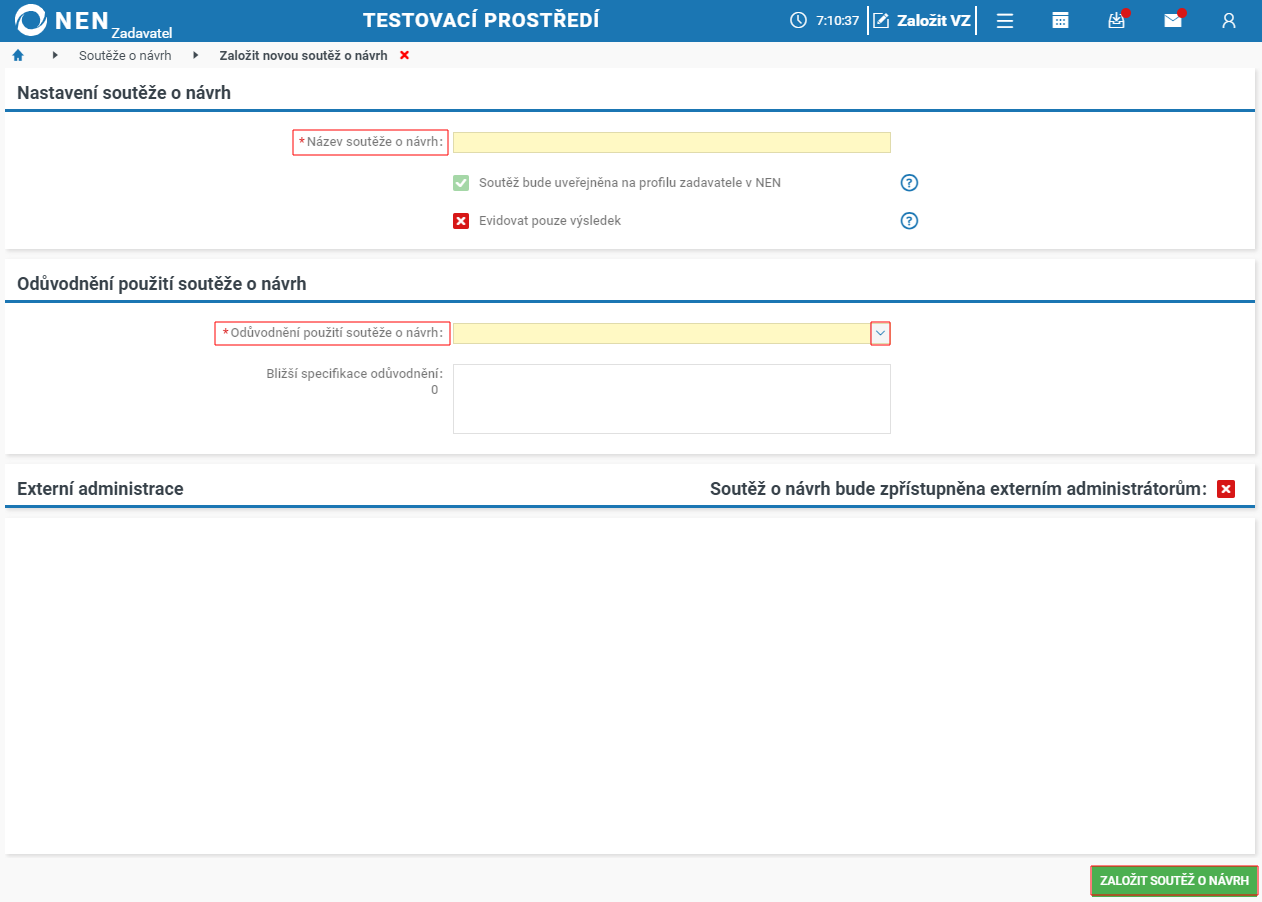Click the TESTOVACÍ PROSTŘEDÍ title
This screenshot has height=902, width=1262.
click(481, 20)
